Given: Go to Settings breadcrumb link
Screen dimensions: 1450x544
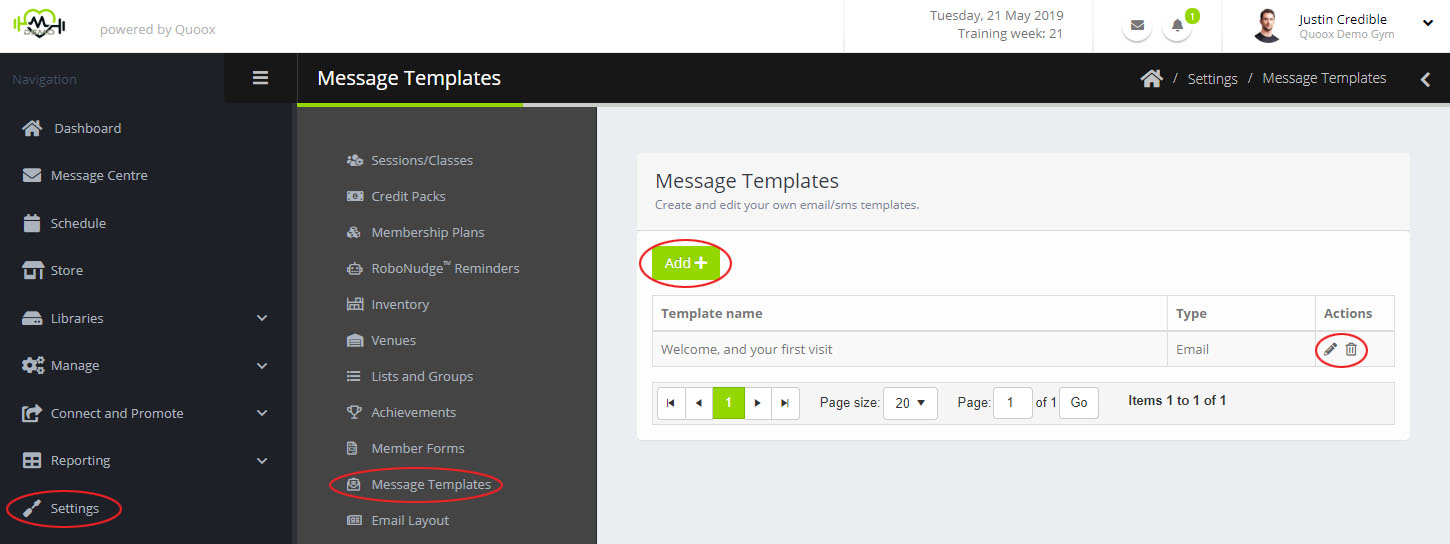Looking at the screenshot, I should pos(1212,79).
